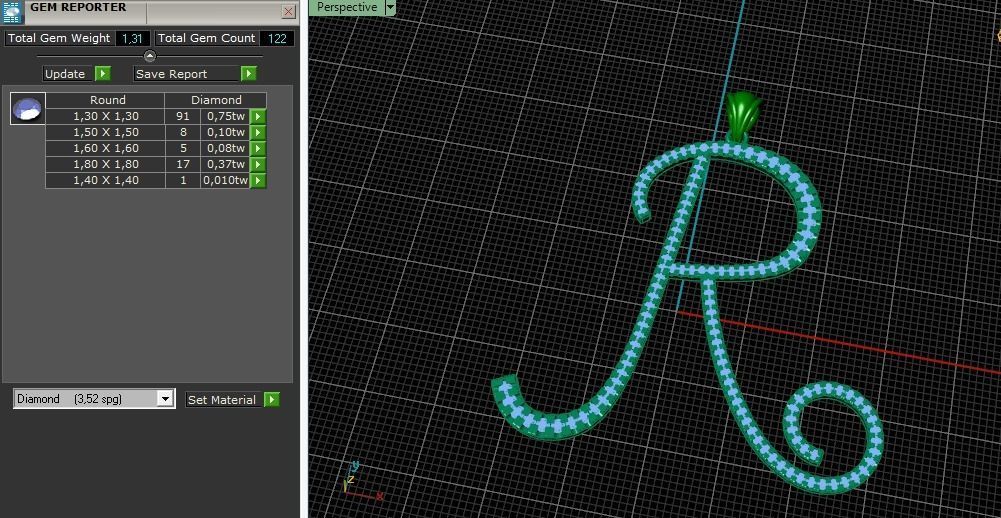The width and height of the screenshot is (1001, 518).
Task: Open the Diamond (3,52 spg) material dropdown
Action: [x=165, y=399]
